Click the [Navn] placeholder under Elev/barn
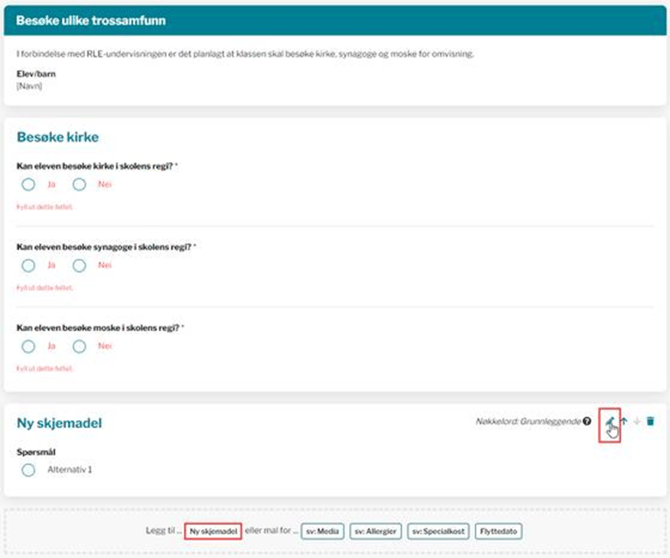The height and width of the screenshot is (558, 670). coord(29,87)
